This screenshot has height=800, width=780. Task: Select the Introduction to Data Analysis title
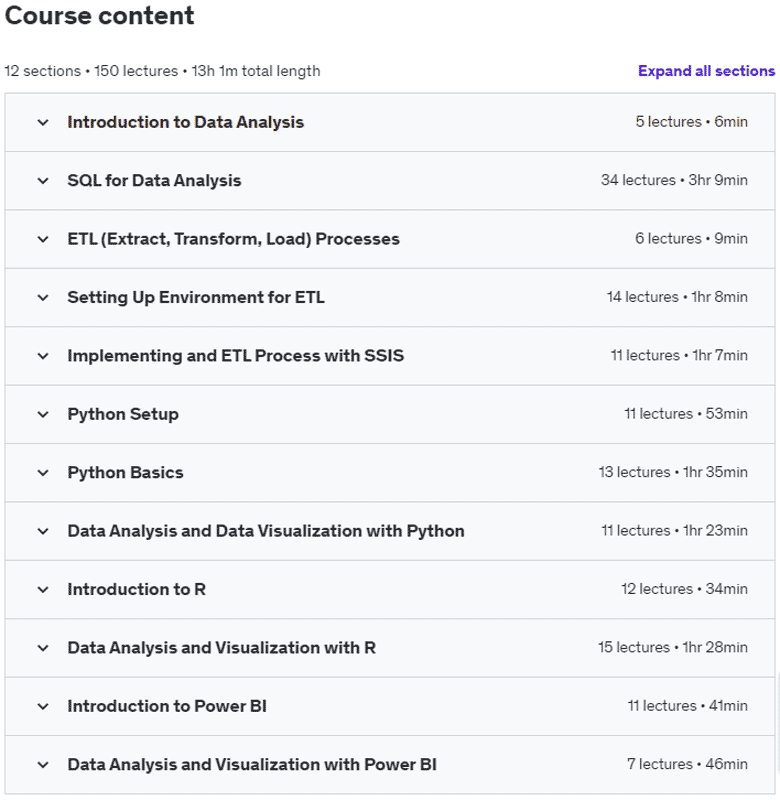186,122
